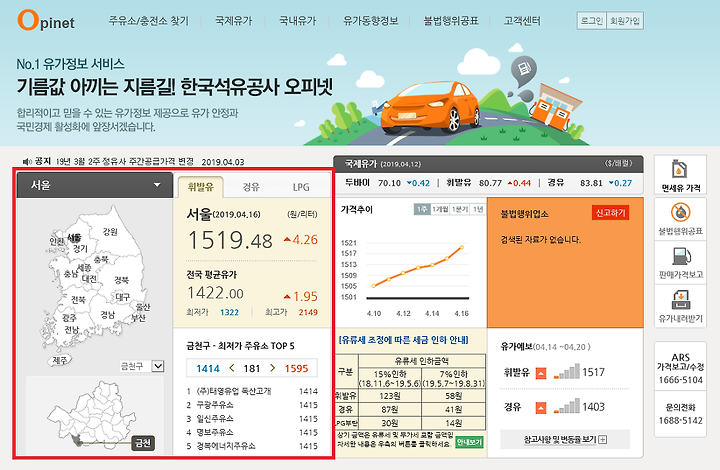Click 일신주유소 in the top 5 list
The width and height of the screenshot is (720, 470).
point(215,419)
